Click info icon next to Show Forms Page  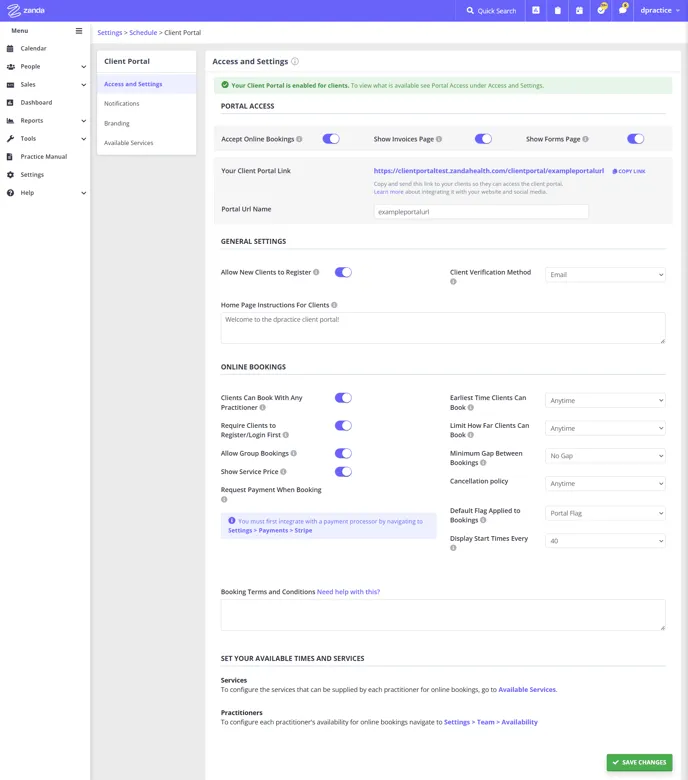click(x=586, y=139)
